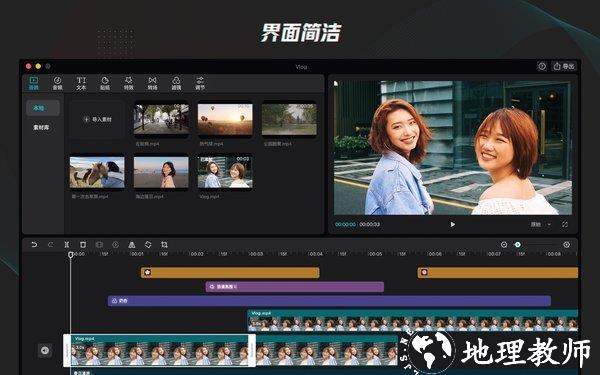Click the timeline zoom slider handle
This screenshot has width=600, height=375.
518,245
